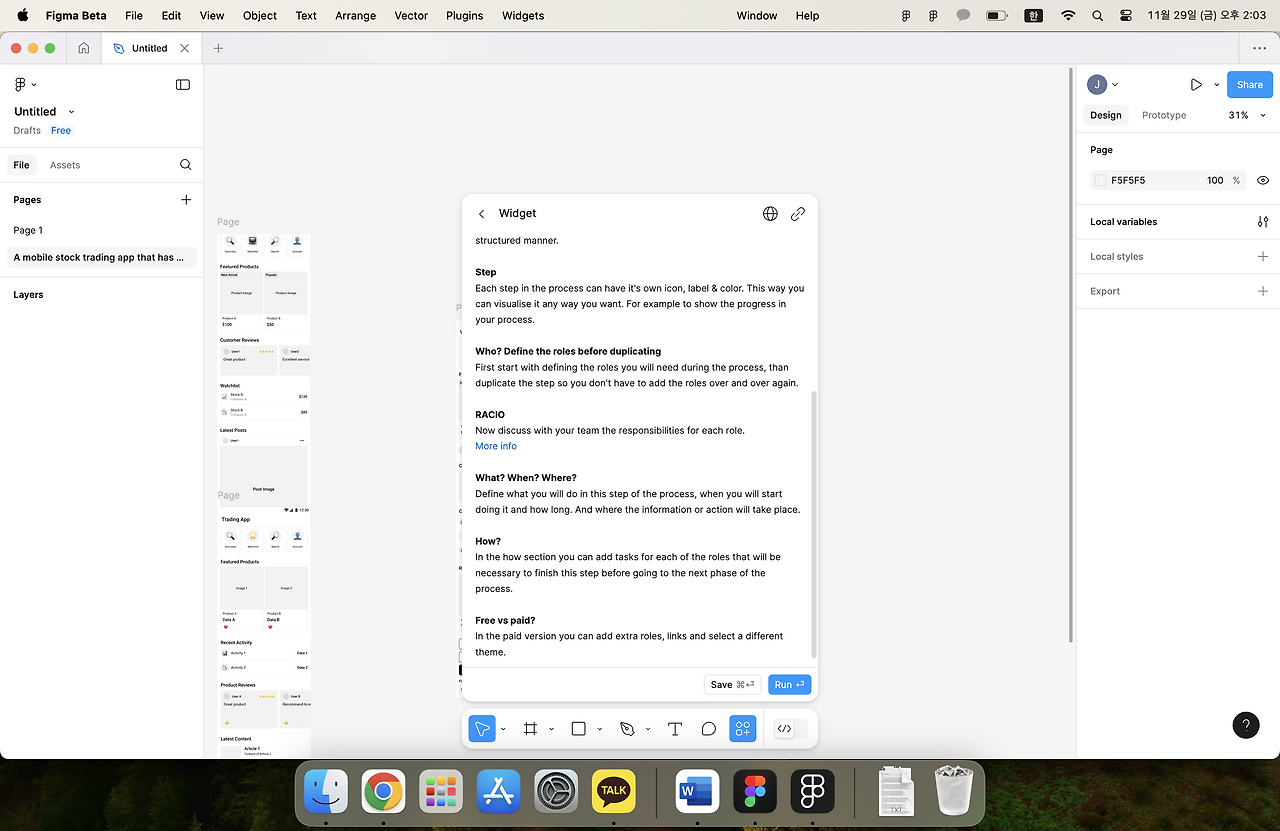Select the Design tab
The width and height of the screenshot is (1280, 831).
pyautogui.click(x=1106, y=115)
